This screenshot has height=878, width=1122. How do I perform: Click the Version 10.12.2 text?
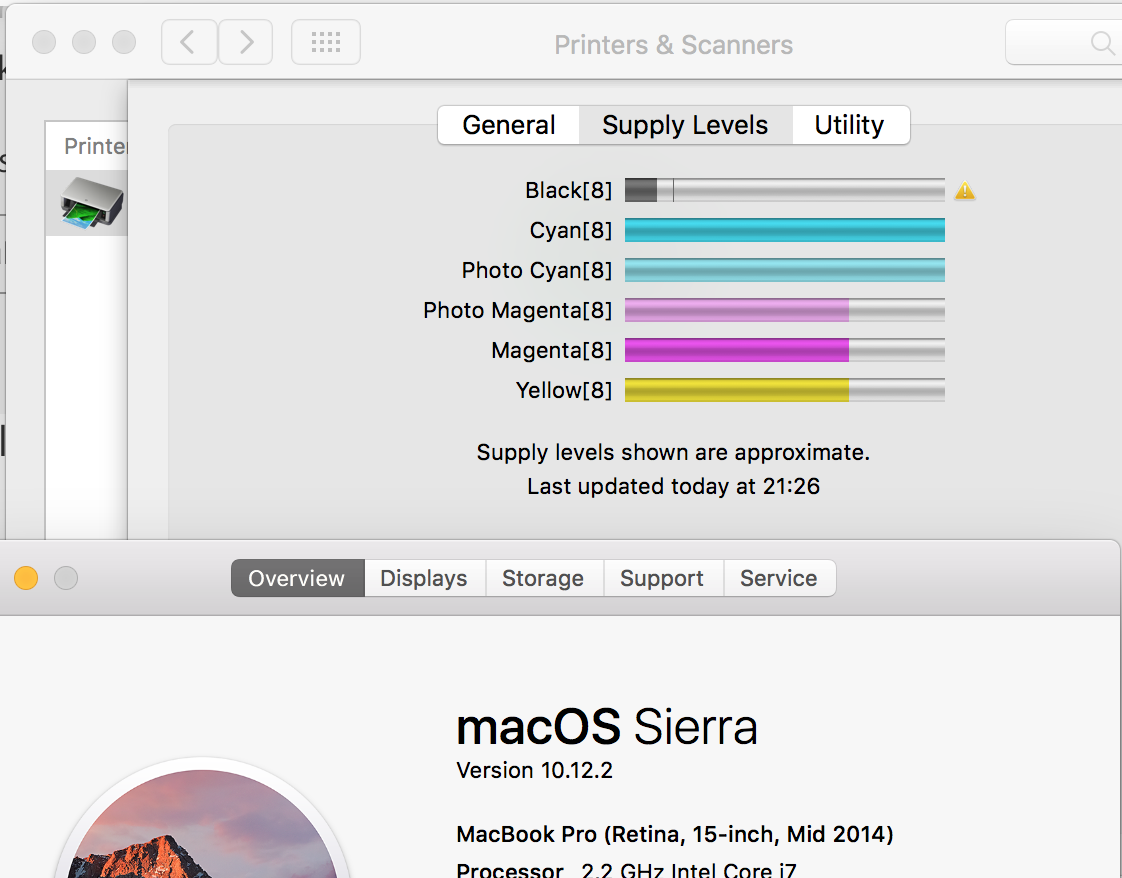pos(534,770)
